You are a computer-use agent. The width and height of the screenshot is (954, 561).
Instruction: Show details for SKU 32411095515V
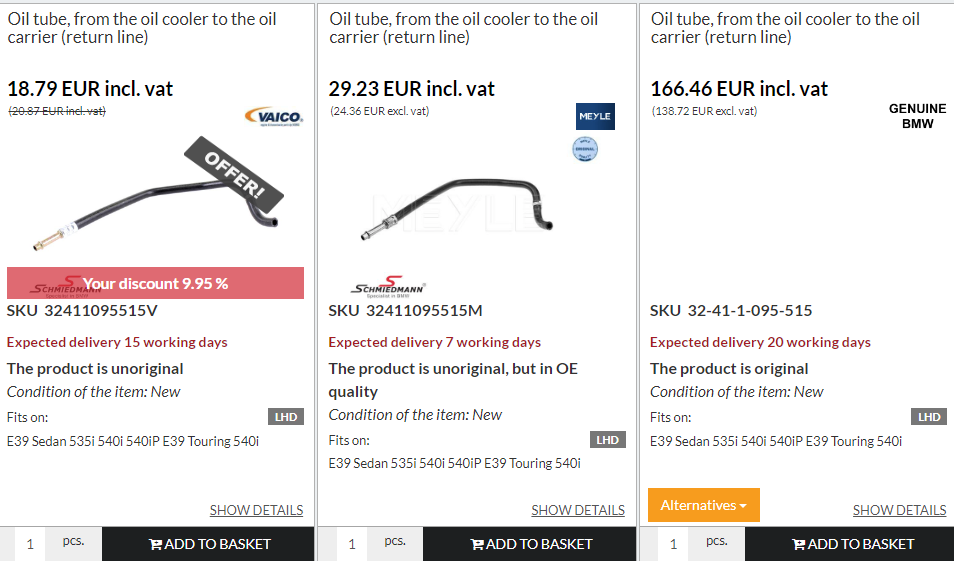coord(256,510)
